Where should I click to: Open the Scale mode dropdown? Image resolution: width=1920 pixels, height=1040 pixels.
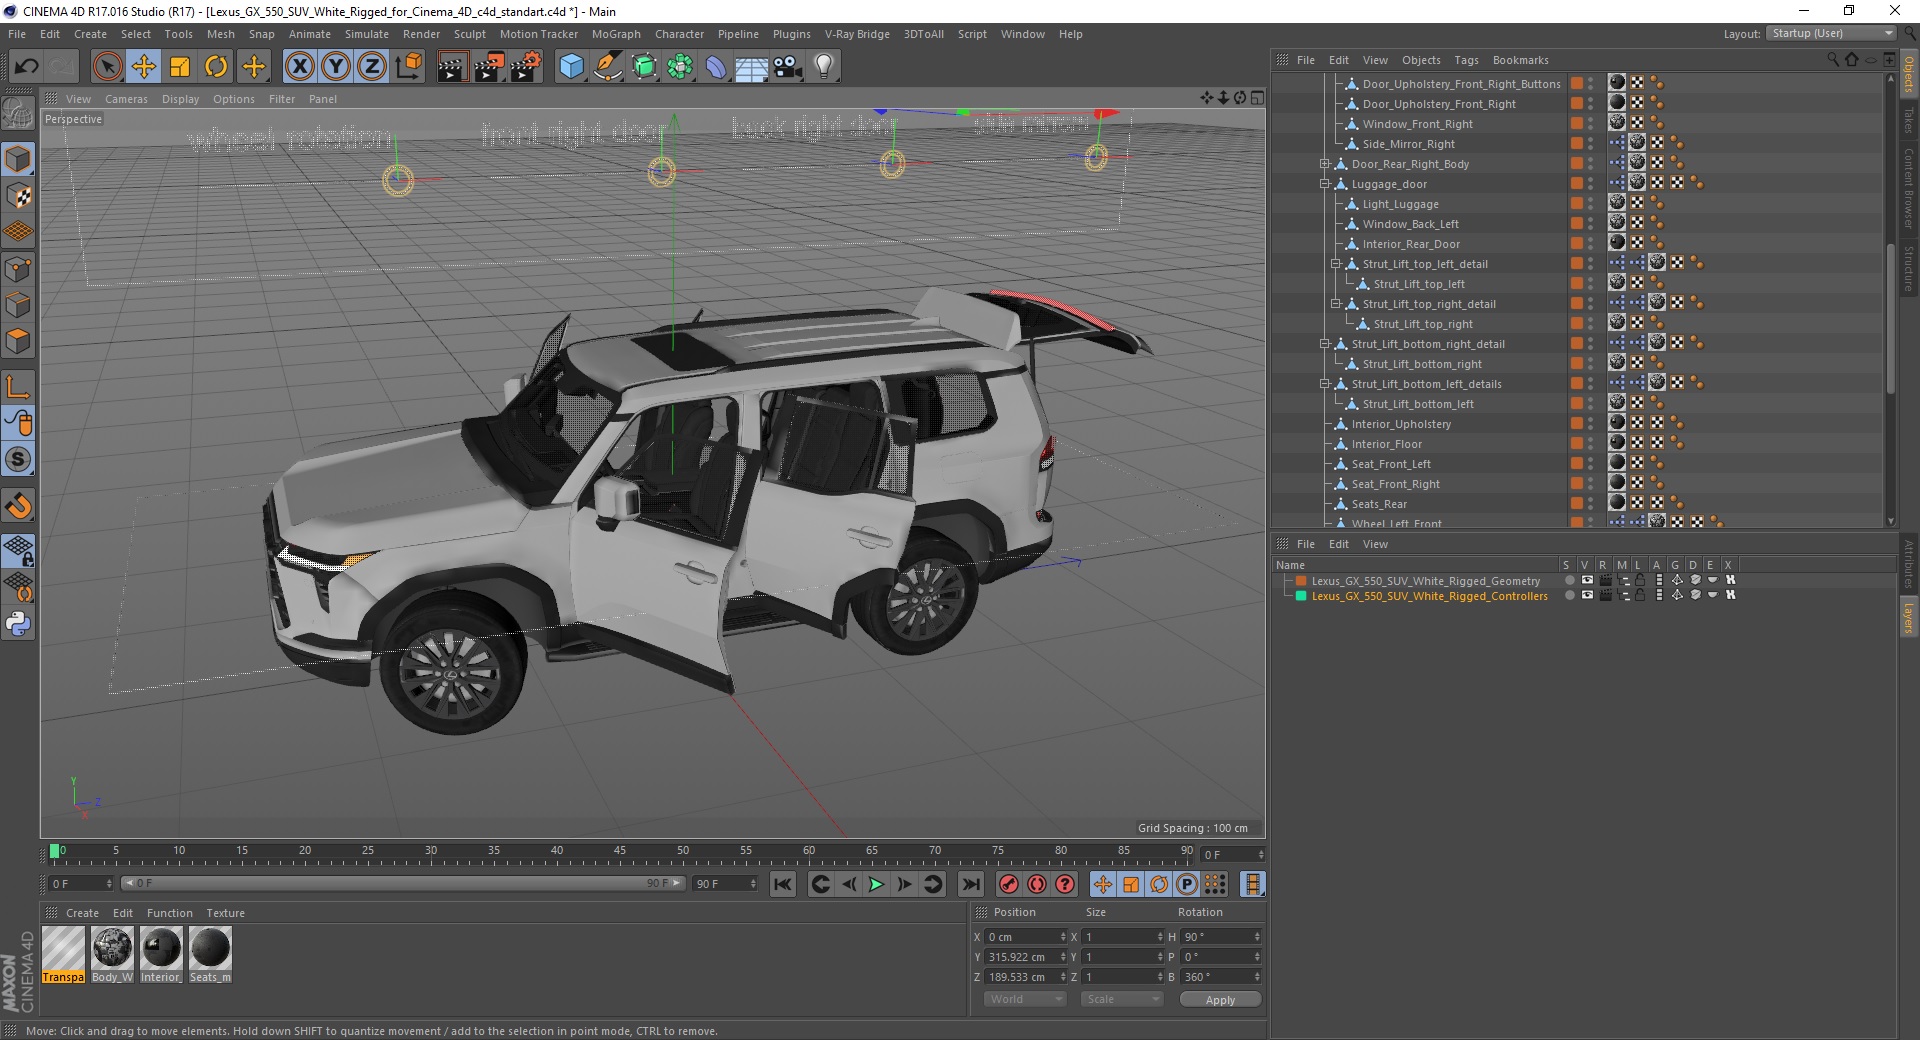click(1121, 999)
